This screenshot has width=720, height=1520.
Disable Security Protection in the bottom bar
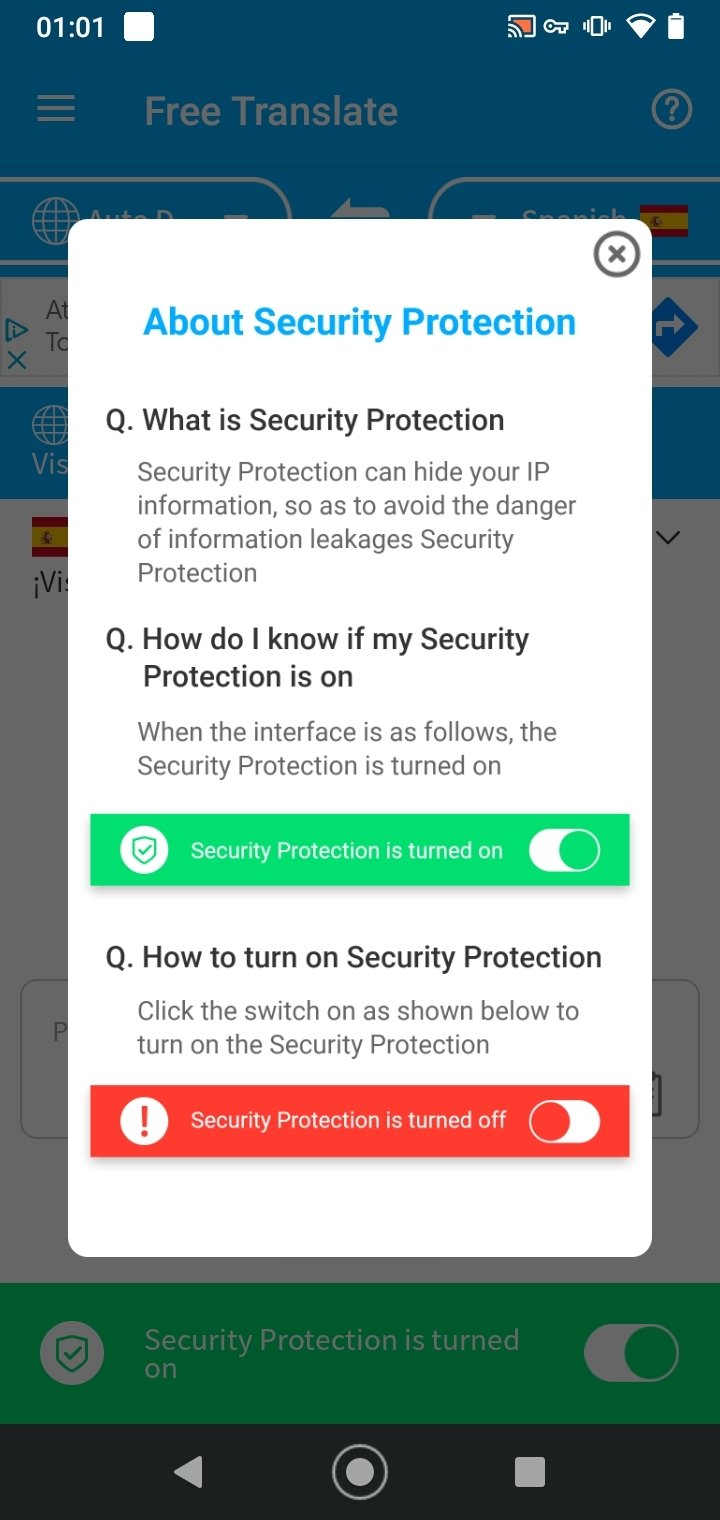(631, 1353)
